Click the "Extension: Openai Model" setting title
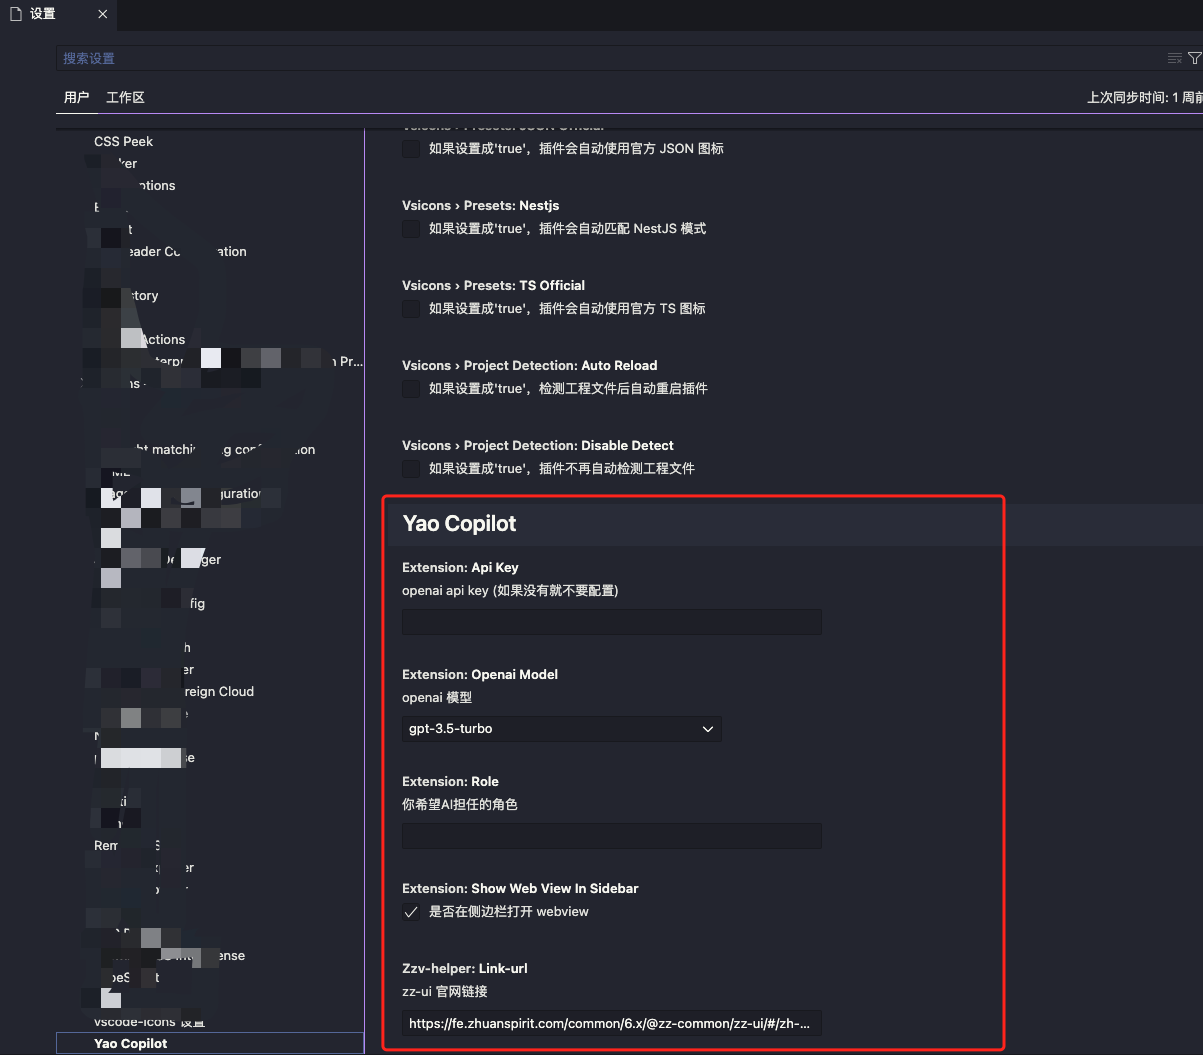This screenshot has width=1203, height=1055. (480, 674)
